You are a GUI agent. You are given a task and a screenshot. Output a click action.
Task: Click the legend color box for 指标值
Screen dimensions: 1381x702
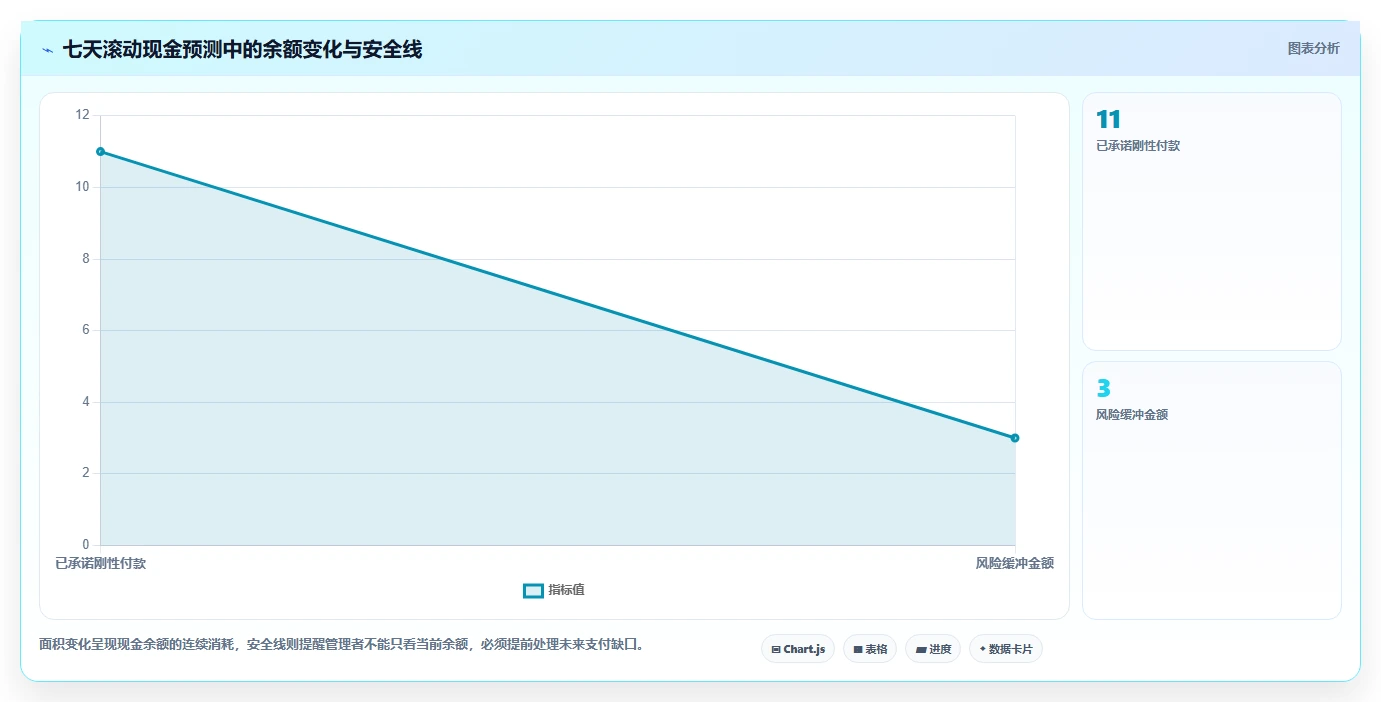click(533, 591)
